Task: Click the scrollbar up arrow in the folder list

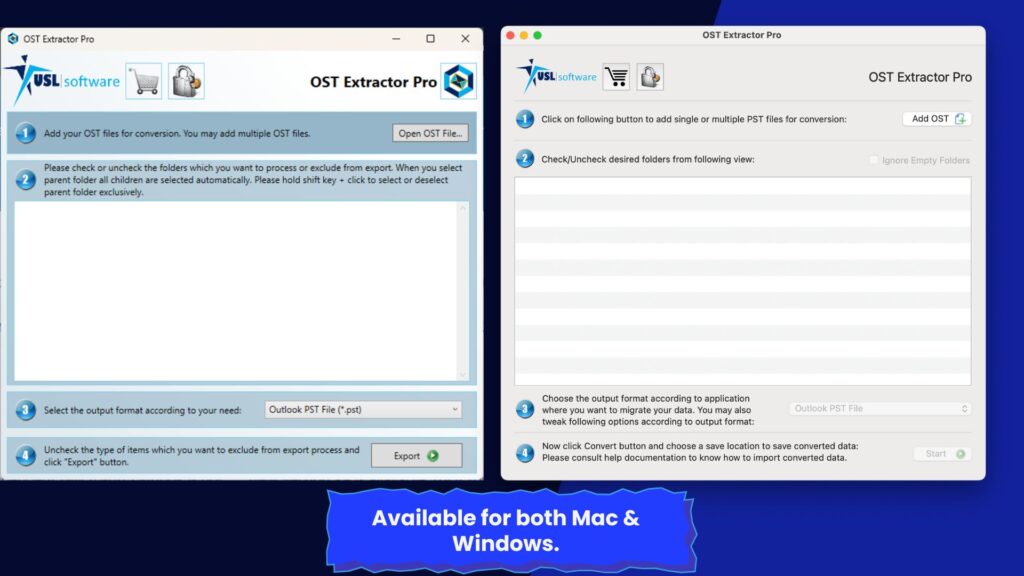Action: point(463,209)
